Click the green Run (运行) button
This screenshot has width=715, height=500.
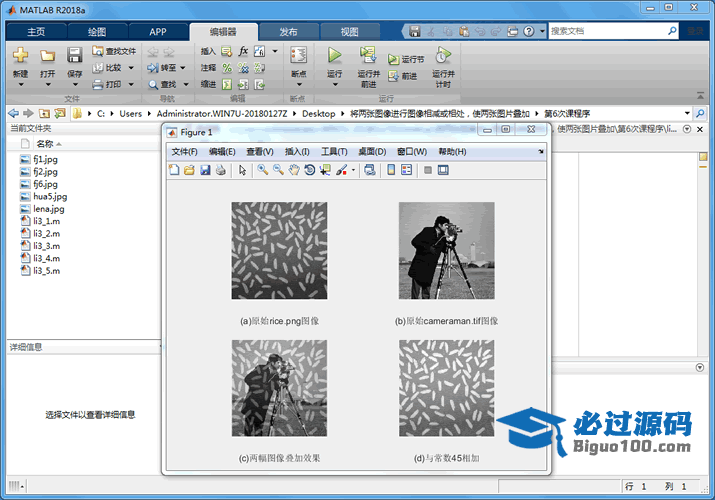[x=334, y=55]
